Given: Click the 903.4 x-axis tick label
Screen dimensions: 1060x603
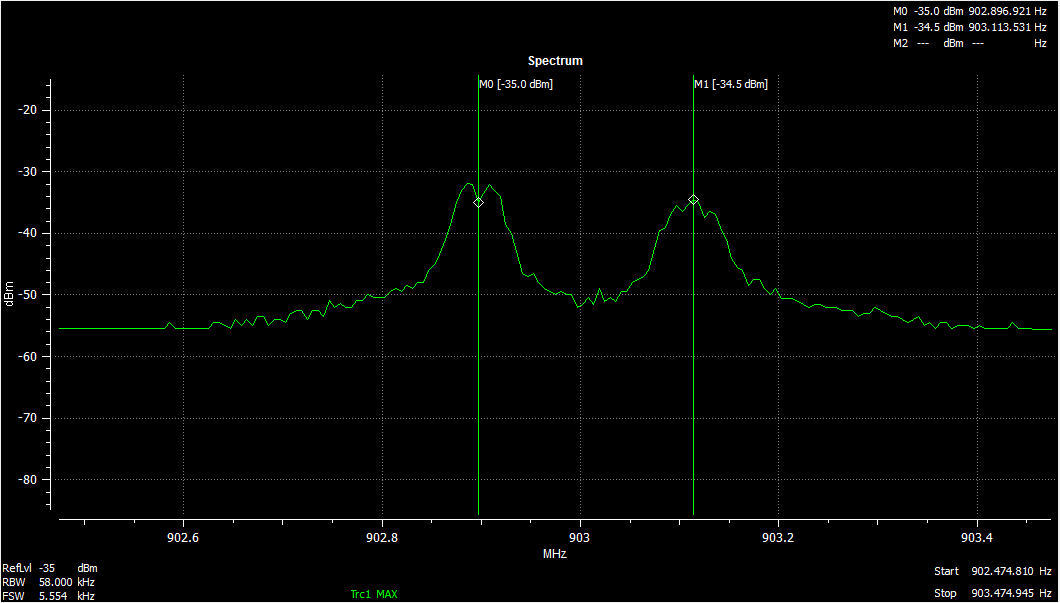Looking at the screenshot, I should pyautogui.click(x=978, y=538).
